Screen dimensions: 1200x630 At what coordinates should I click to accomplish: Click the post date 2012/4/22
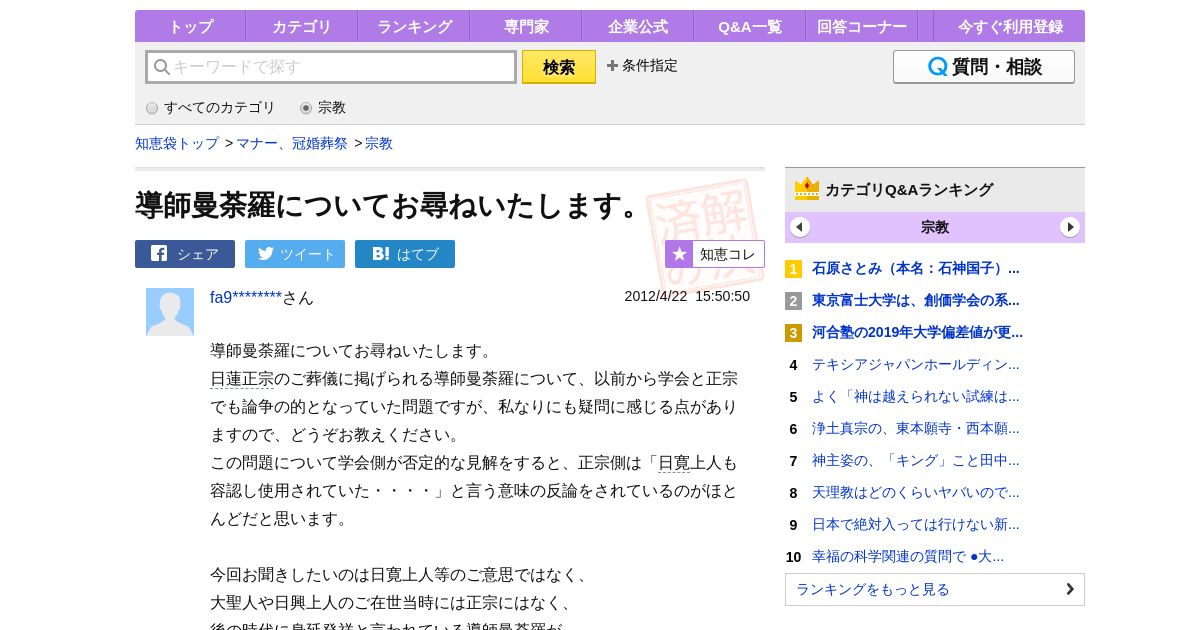pyautogui.click(x=687, y=296)
